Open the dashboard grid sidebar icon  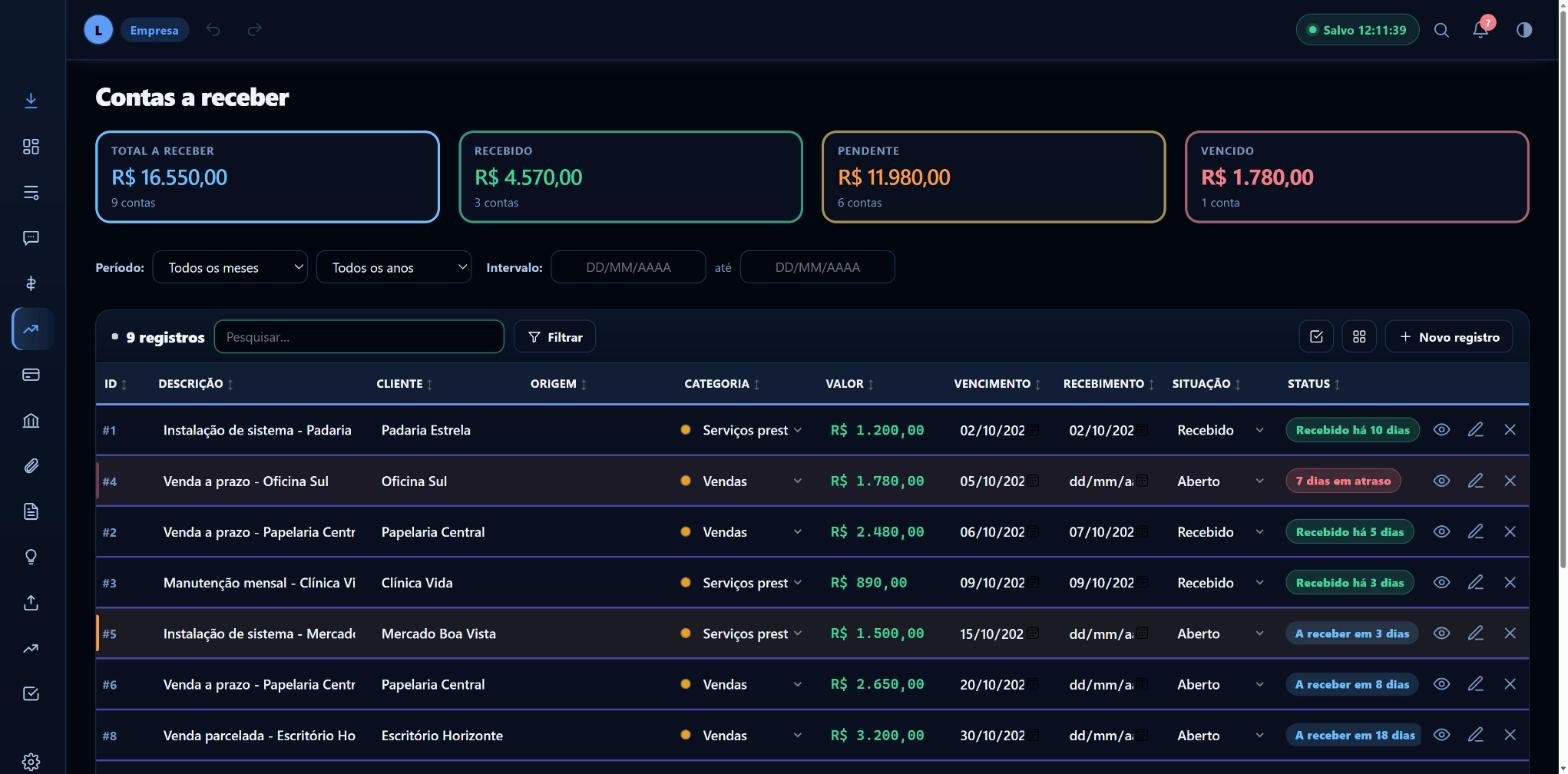click(x=31, y=147)
